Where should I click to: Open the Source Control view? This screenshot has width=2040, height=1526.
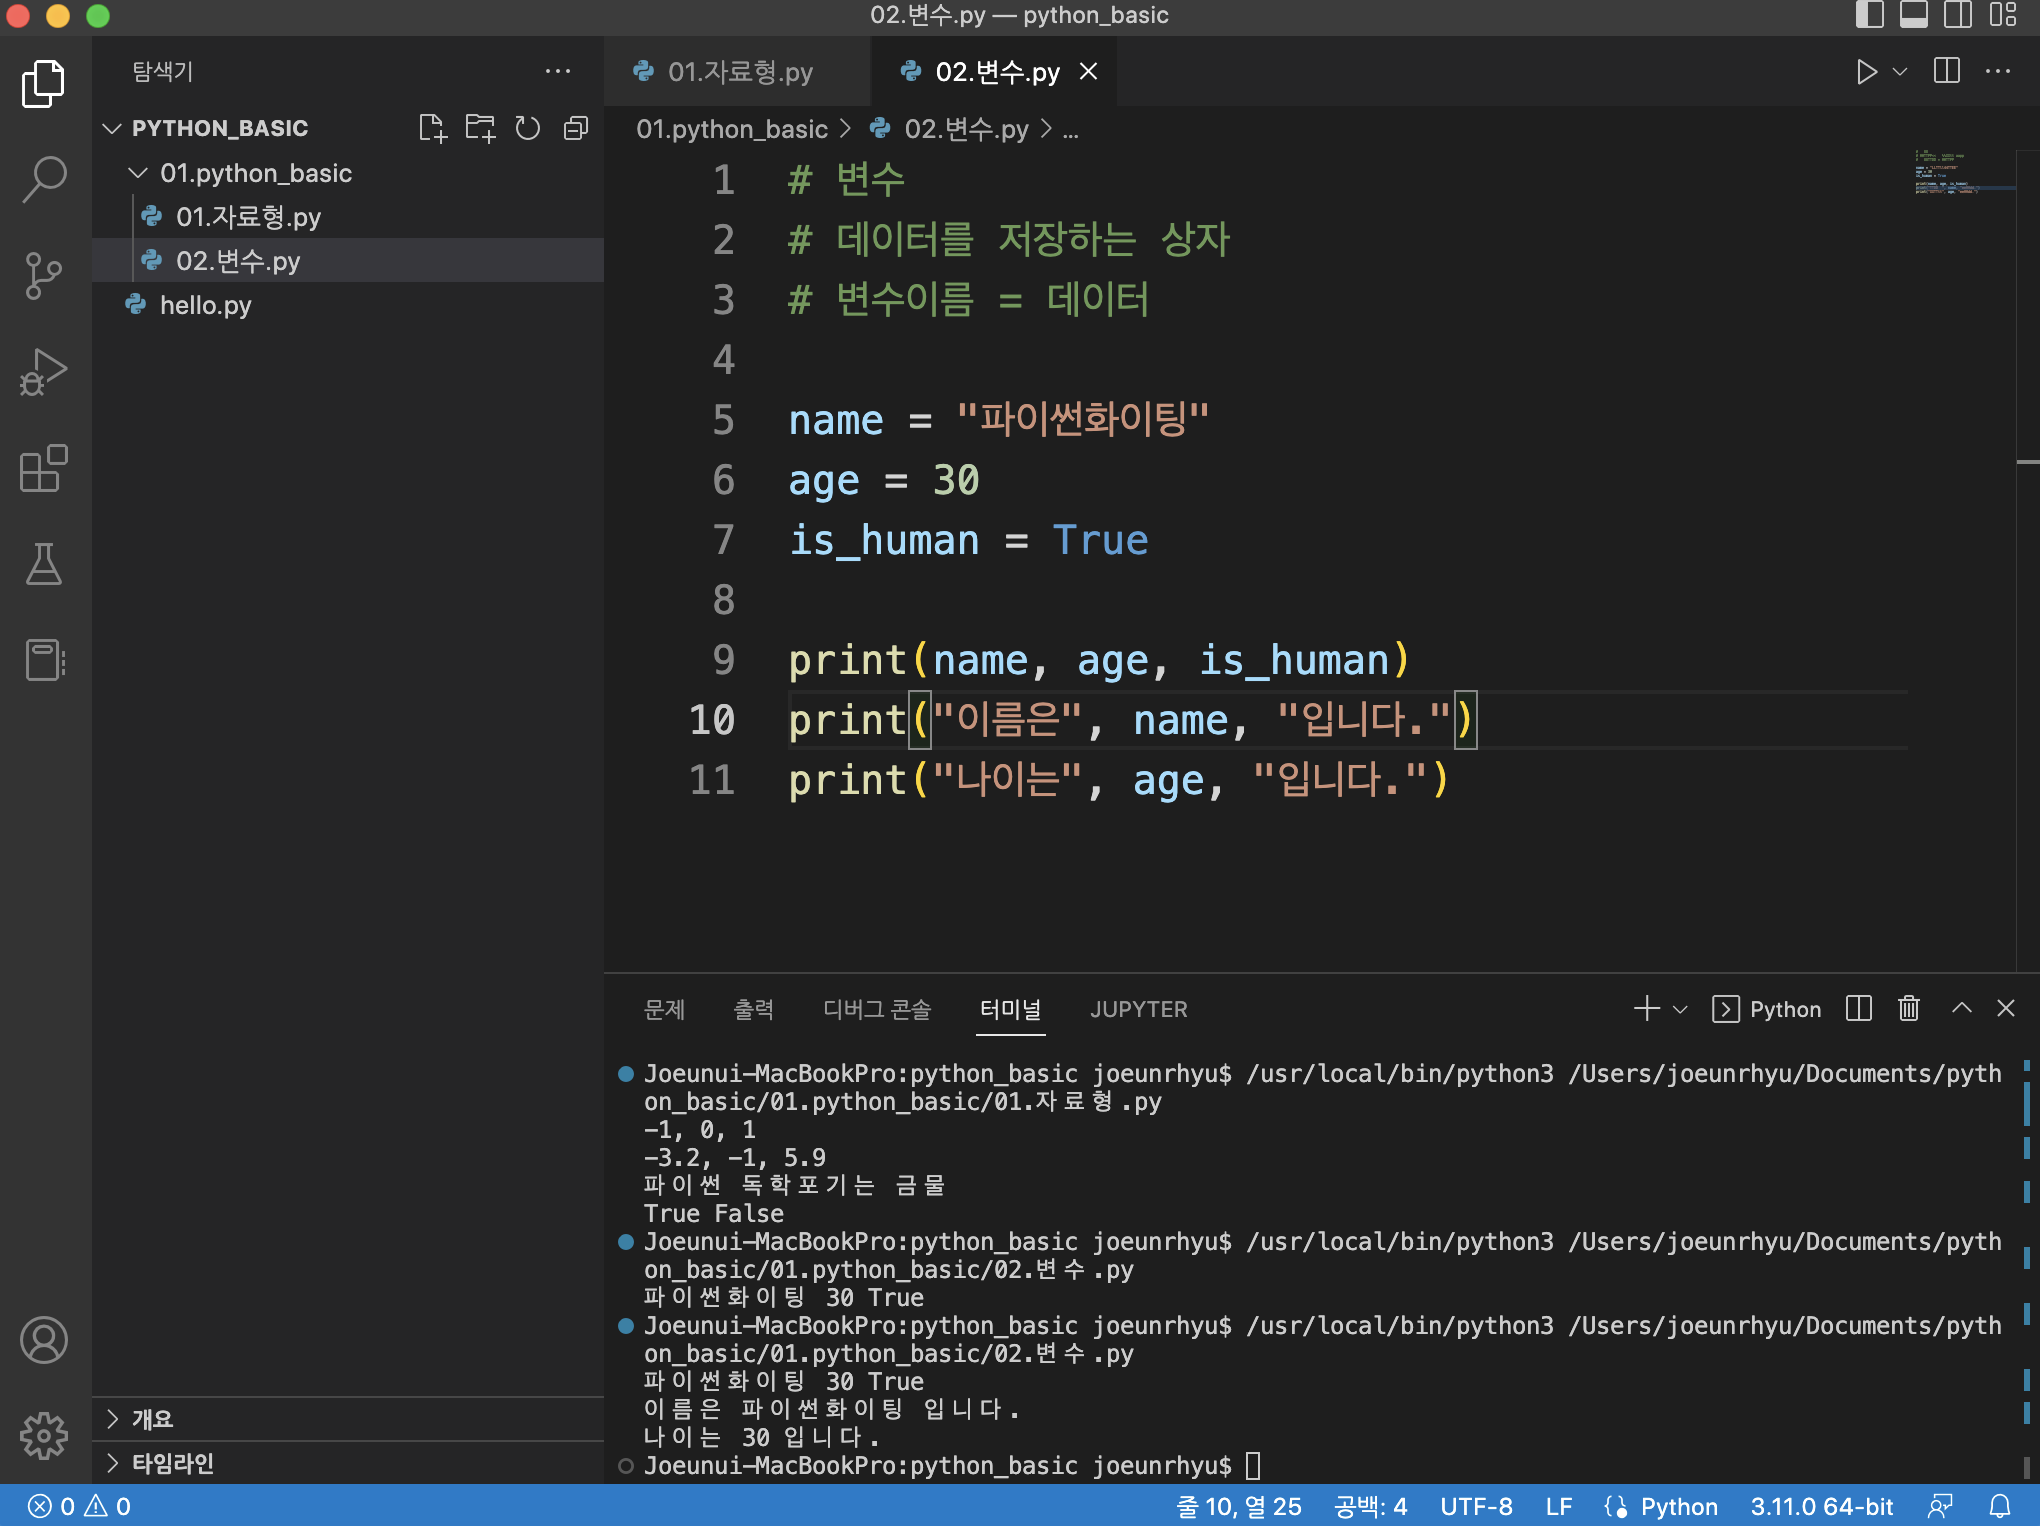[x=44, y=276]
